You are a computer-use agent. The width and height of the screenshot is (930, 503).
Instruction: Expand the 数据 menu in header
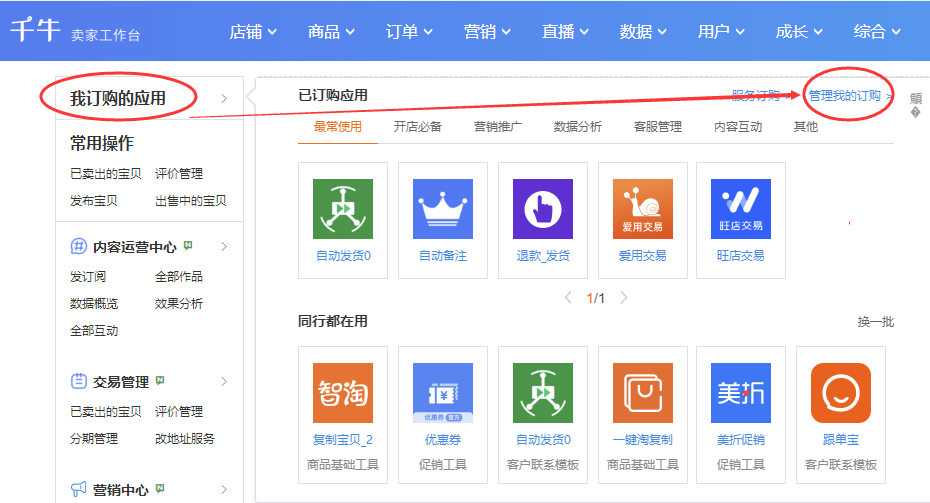pyautogui.click(x=643, y=31)
